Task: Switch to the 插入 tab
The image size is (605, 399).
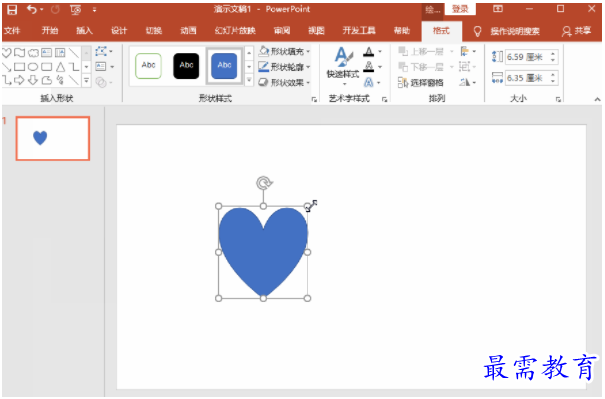Action: point(84,30)
